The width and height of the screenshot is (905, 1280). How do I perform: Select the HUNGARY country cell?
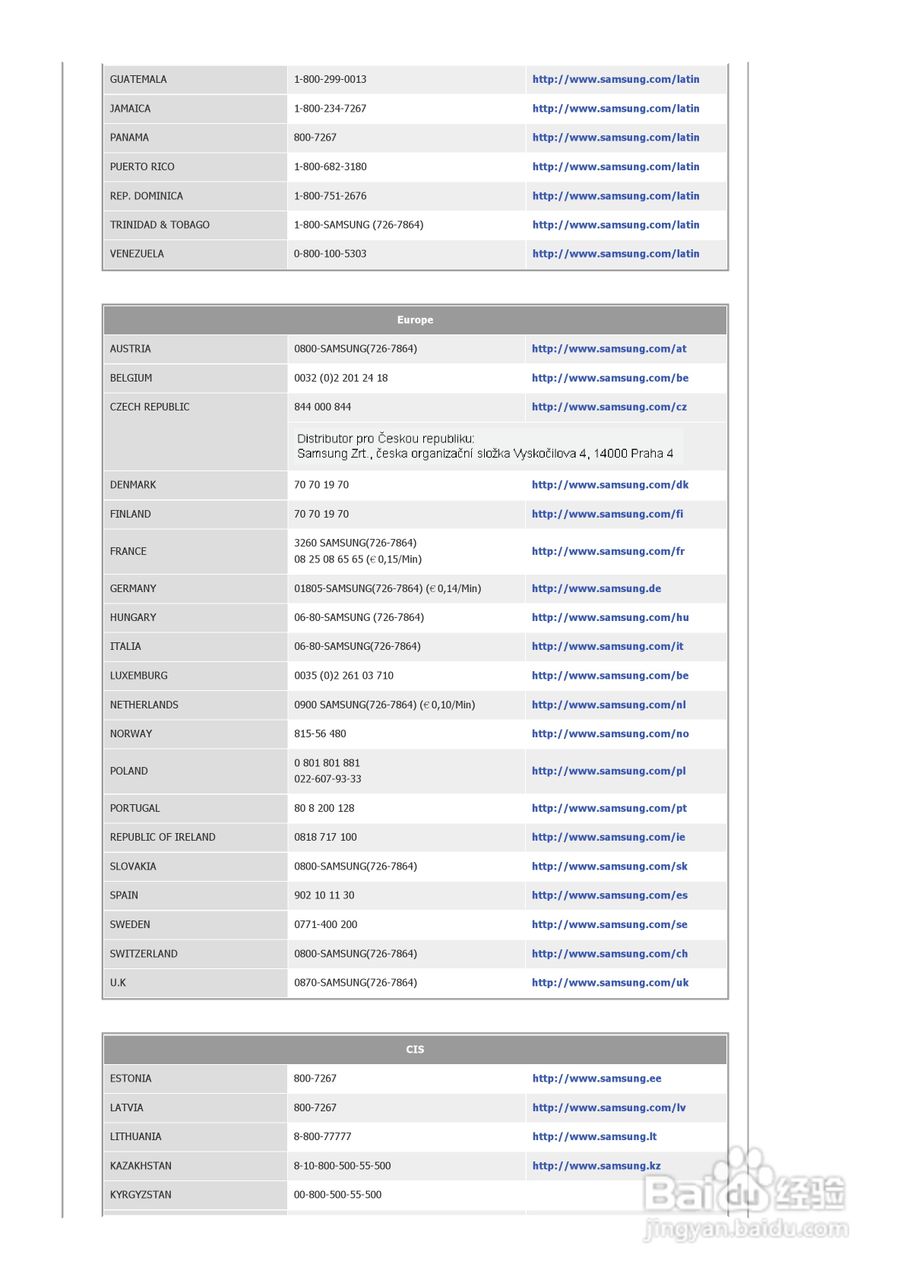195,618
